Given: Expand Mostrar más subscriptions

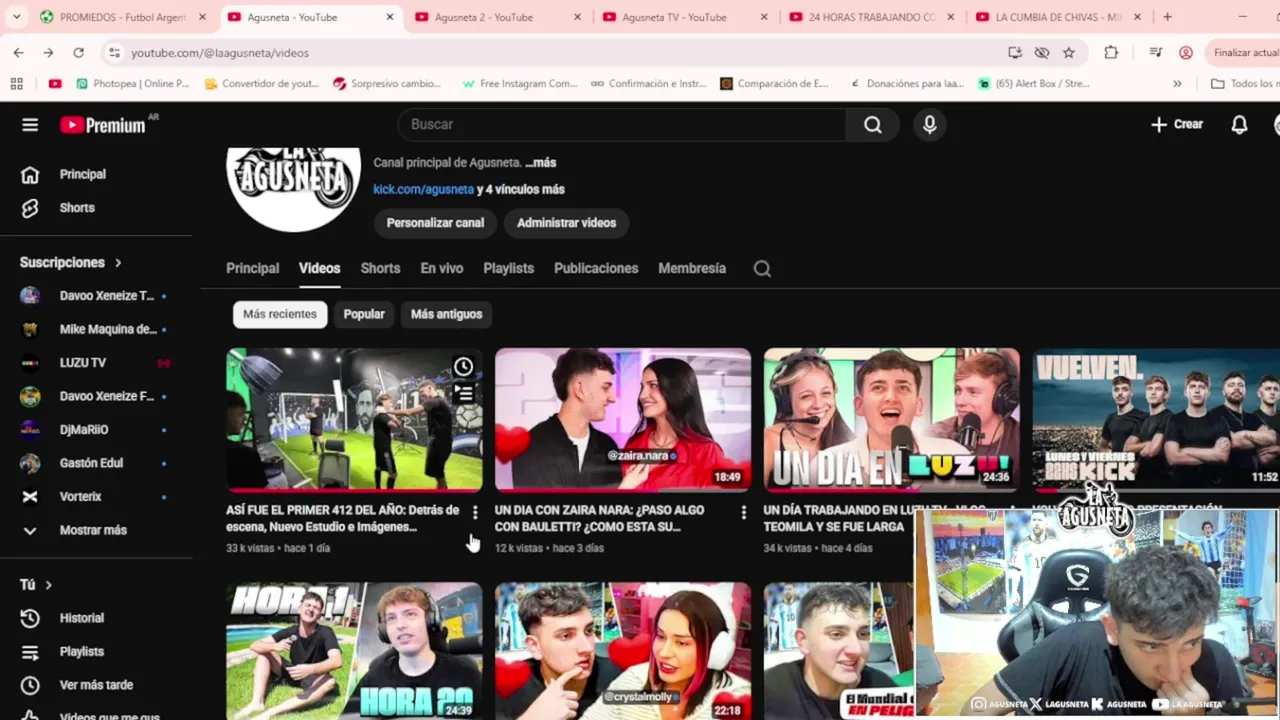Looking at the screenshot, I should pyautogui.click(x=93, y=530).
